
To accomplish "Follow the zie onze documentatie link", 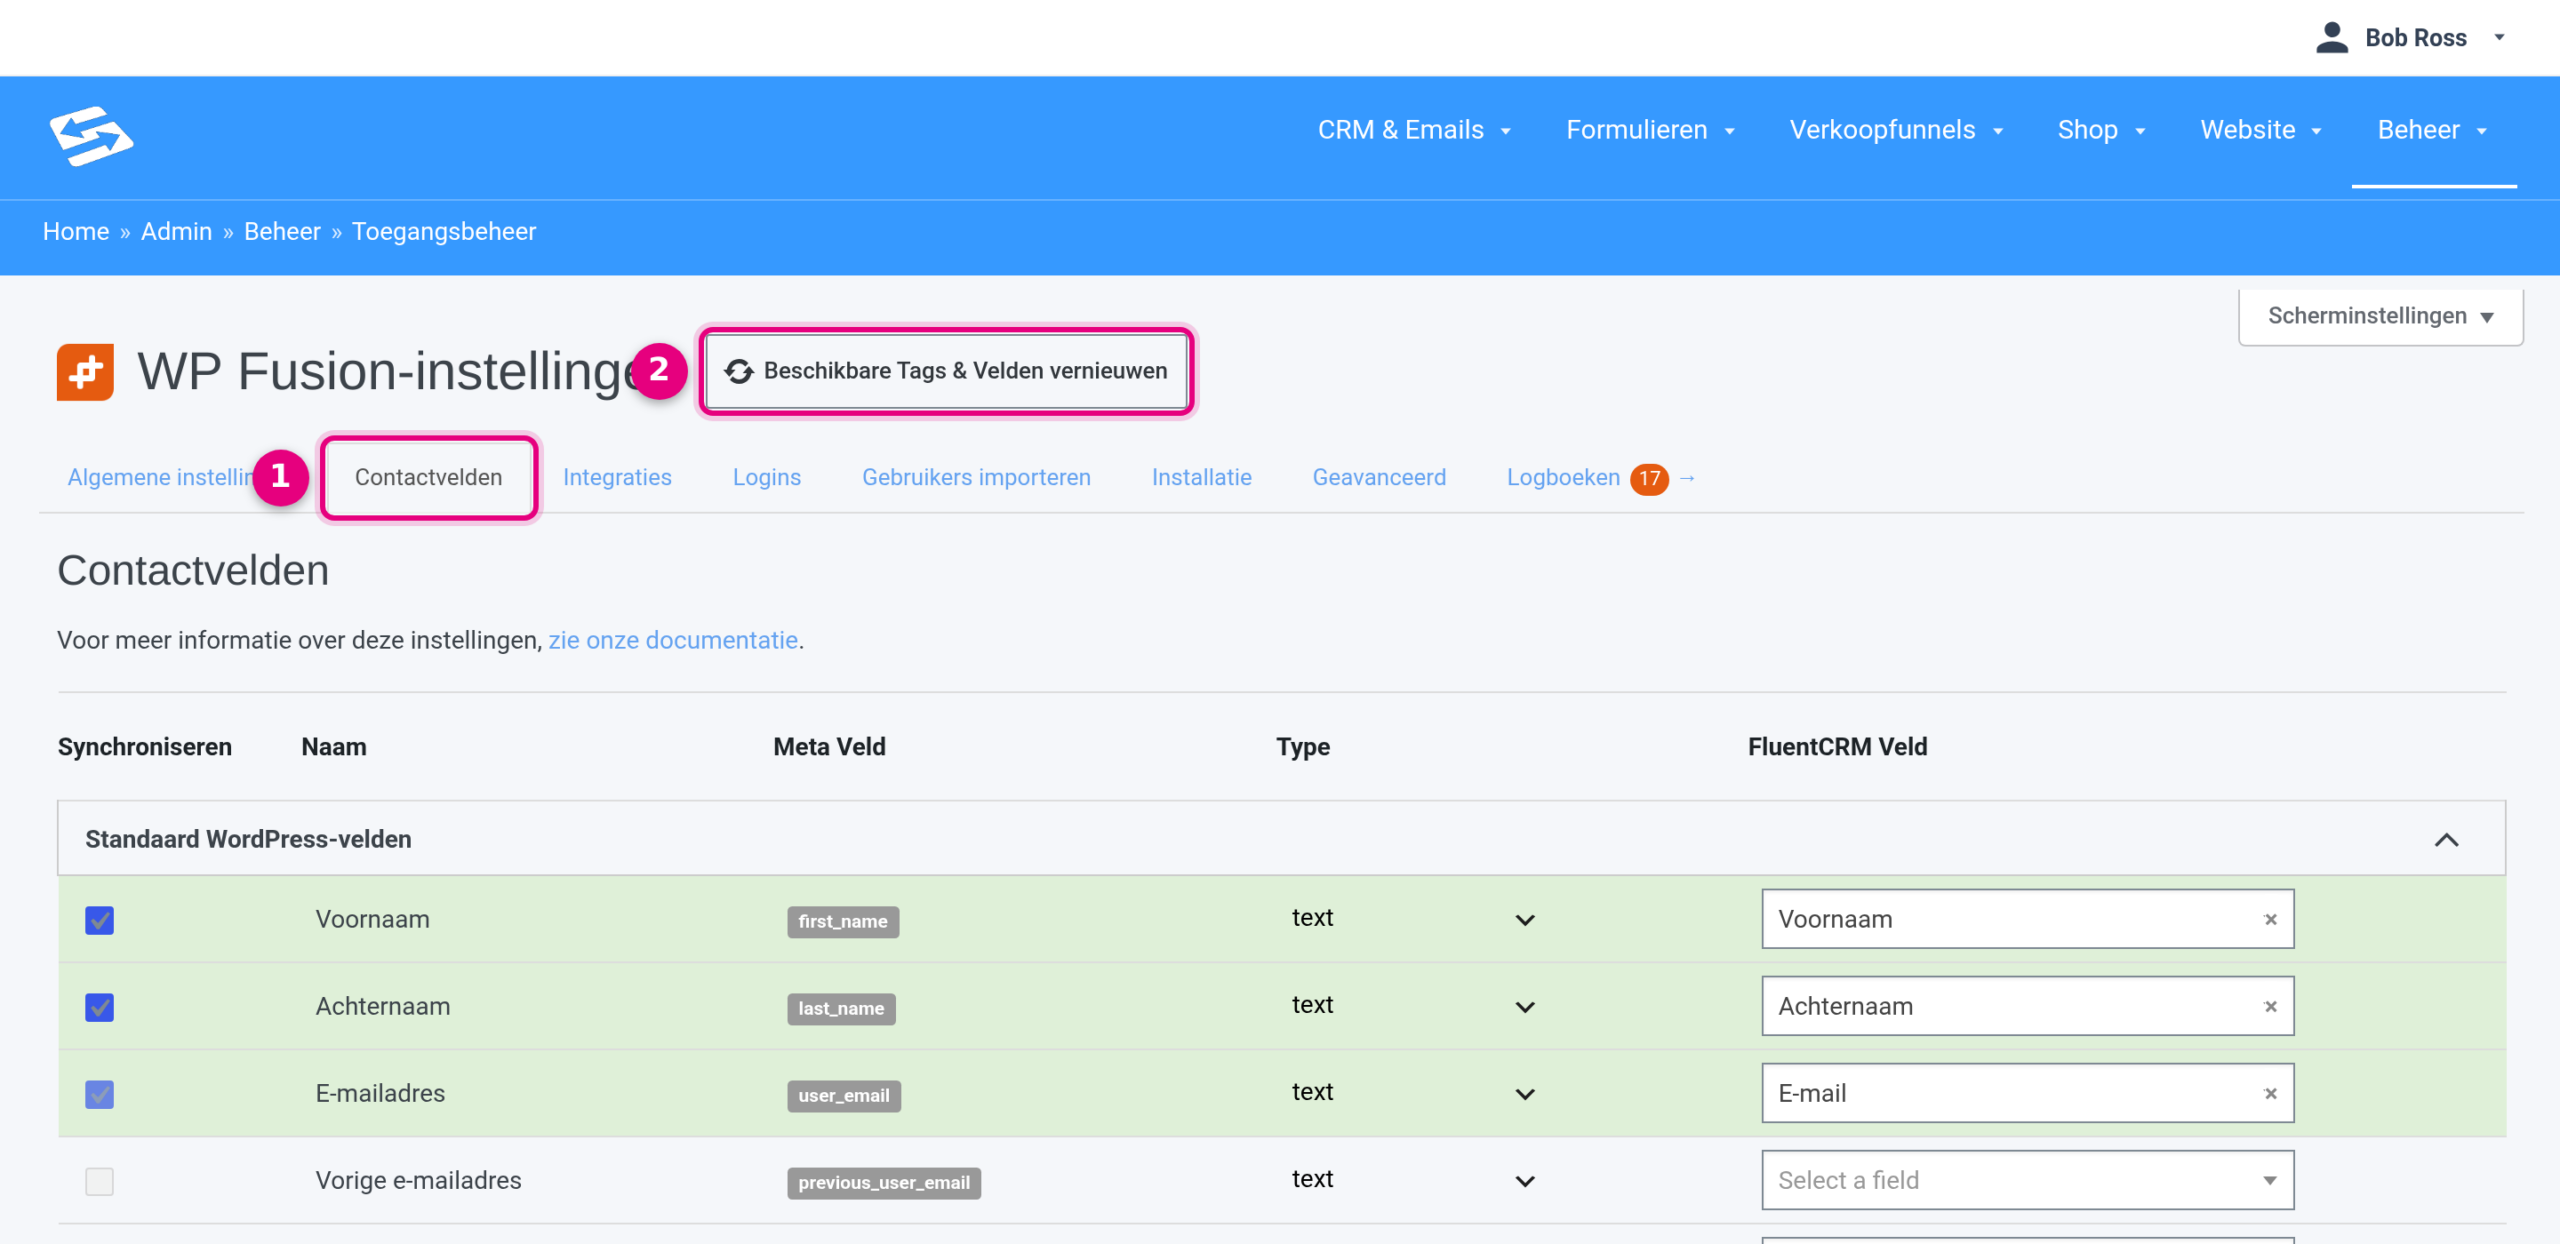I will (673, 641).
